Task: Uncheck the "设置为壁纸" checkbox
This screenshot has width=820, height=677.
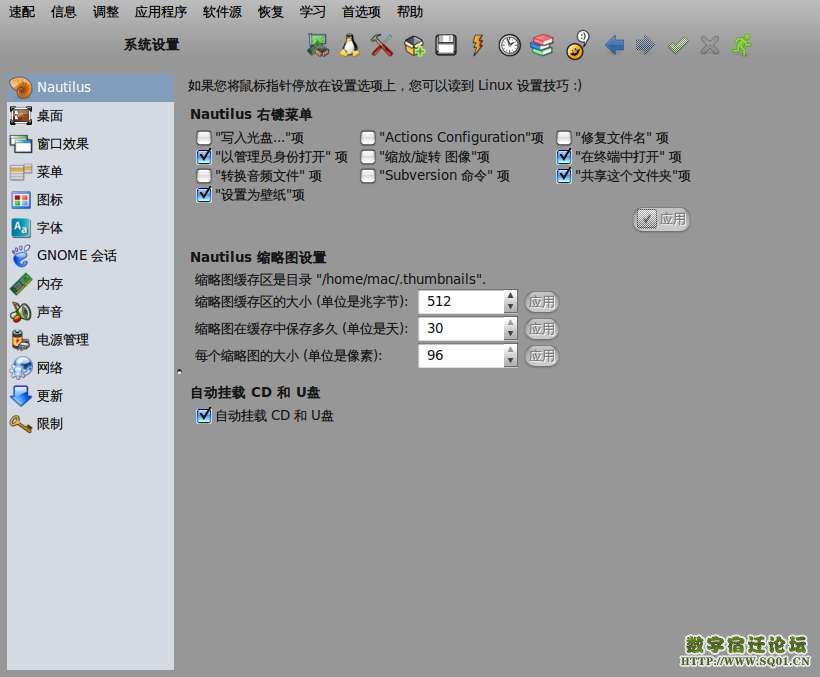Action: coord(203,194)
